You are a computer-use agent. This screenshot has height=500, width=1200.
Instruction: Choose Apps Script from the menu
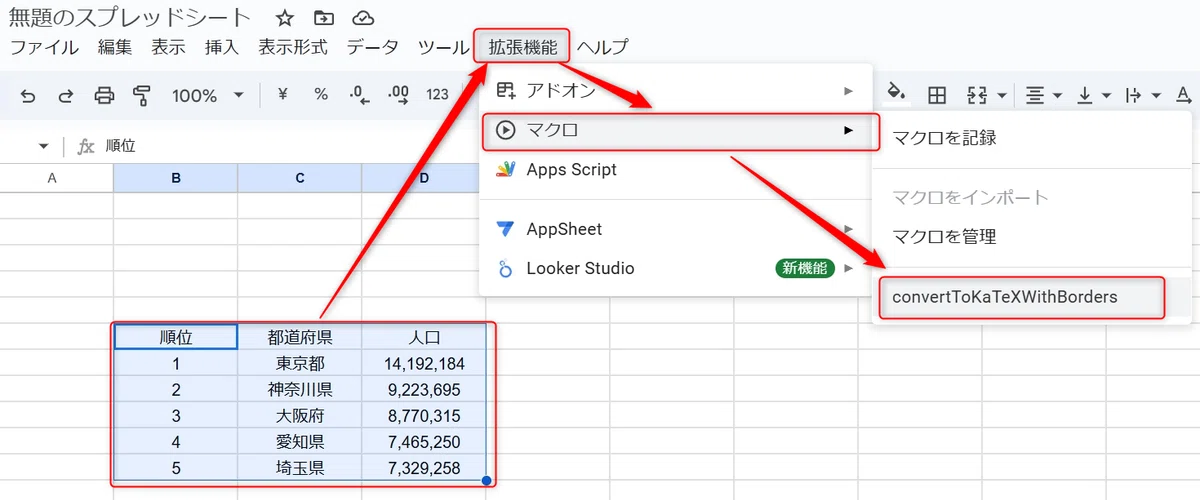coord(676,170)
